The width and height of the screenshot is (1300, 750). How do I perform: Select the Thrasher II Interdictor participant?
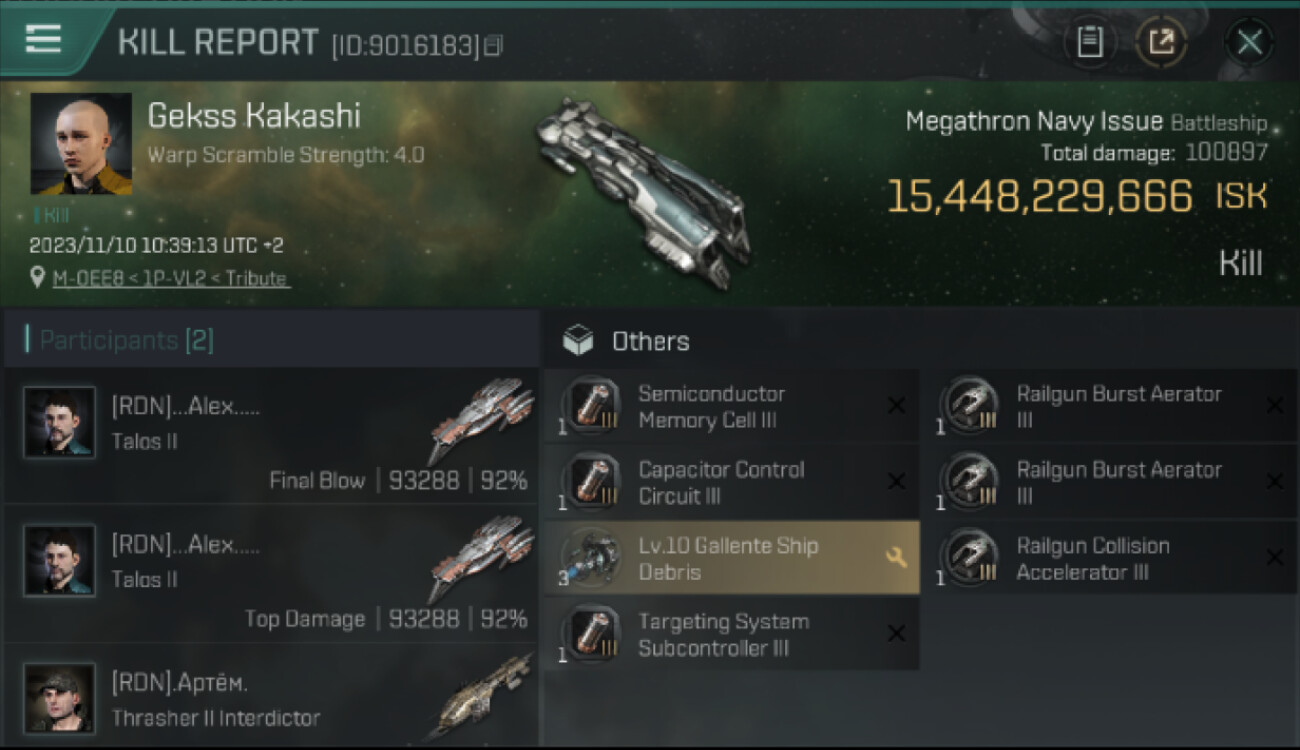[272, 696]
